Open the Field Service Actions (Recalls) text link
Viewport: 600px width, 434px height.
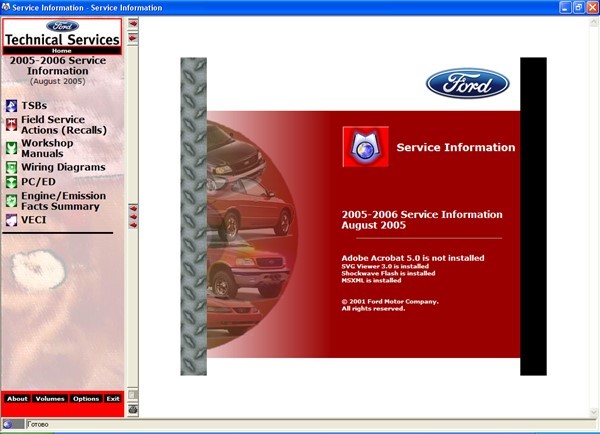(x=64, y=125)
